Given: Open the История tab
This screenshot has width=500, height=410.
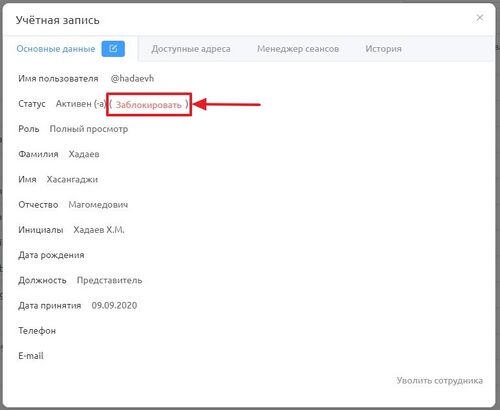Looking at the screenshot, I should pos(383,49).
